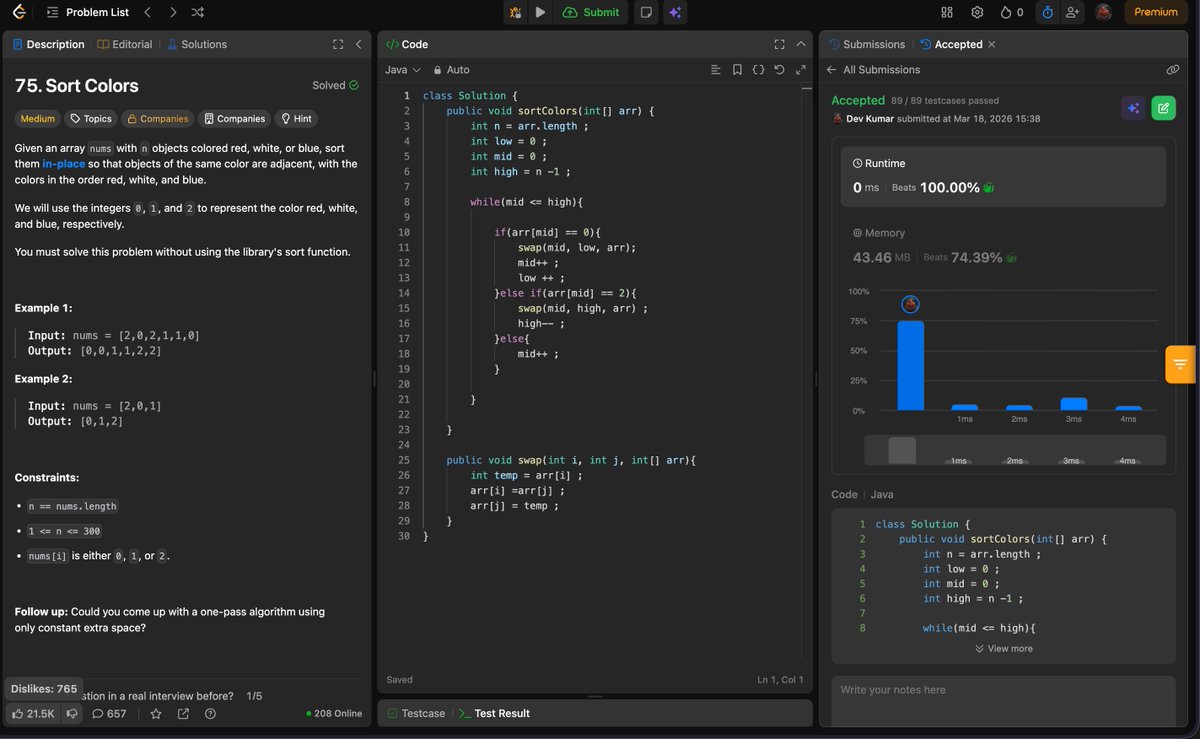Click the AI sparkle icon in top bar
This screenshot has height=739, width=1200.
(675, 12)
